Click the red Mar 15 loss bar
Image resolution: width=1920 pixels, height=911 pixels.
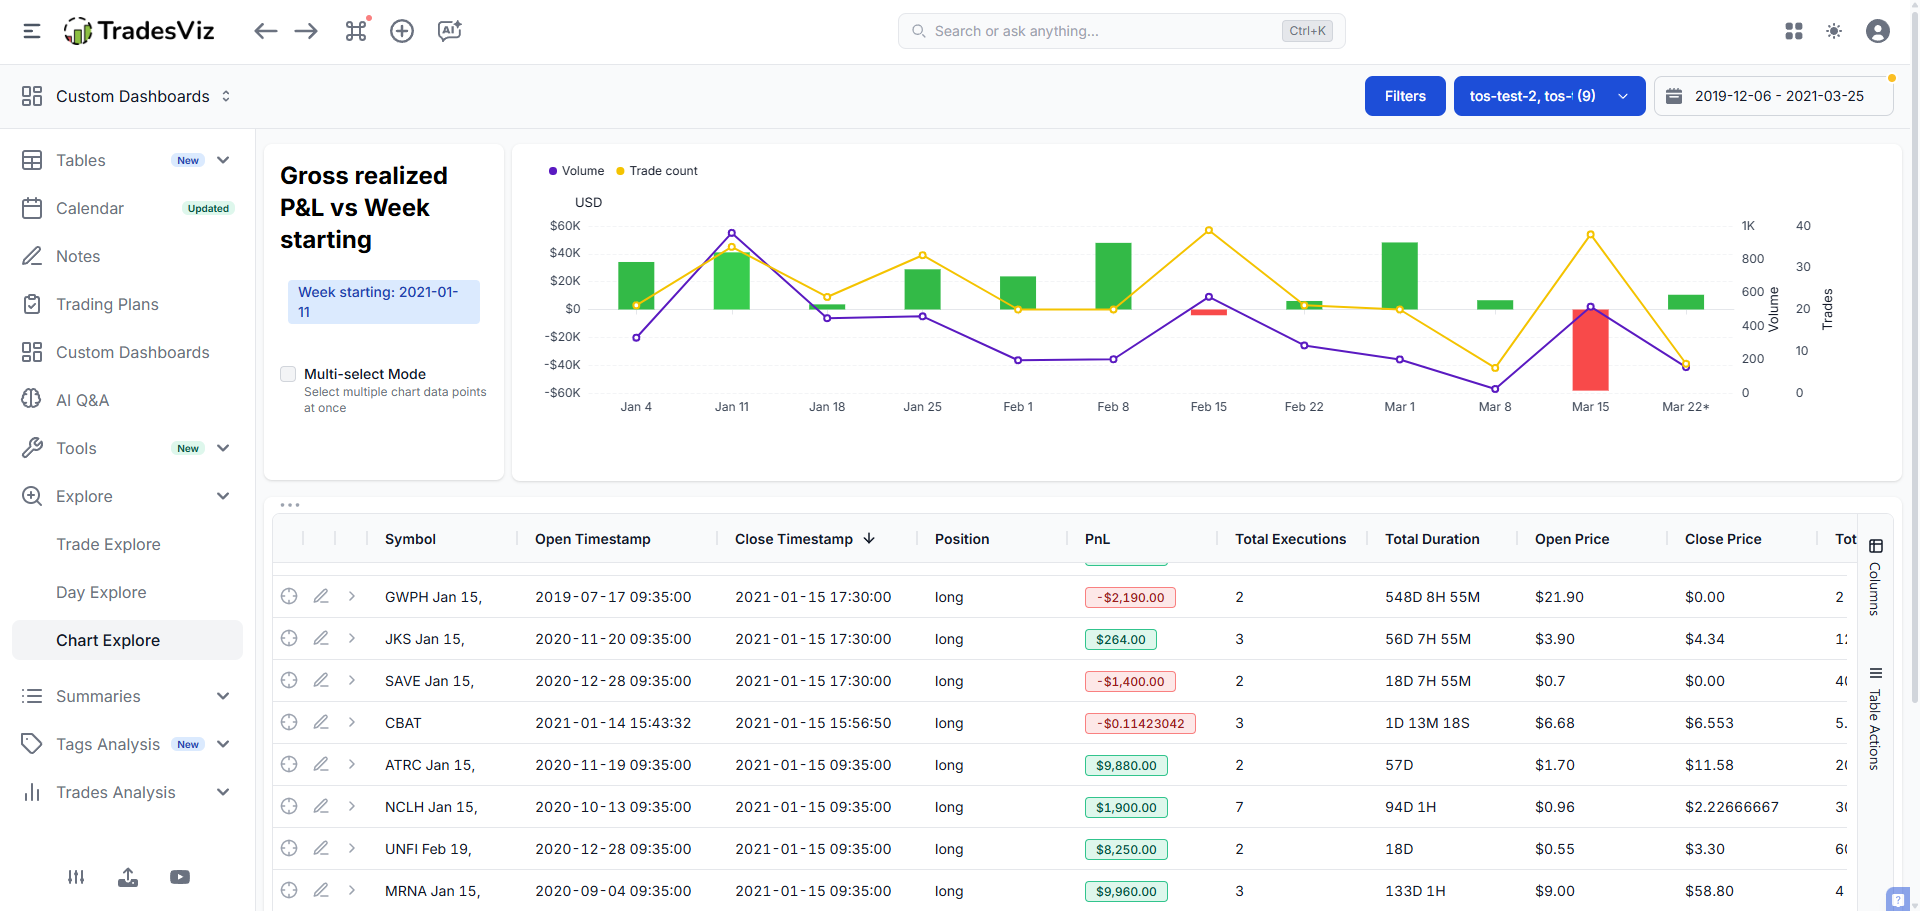1590,350
